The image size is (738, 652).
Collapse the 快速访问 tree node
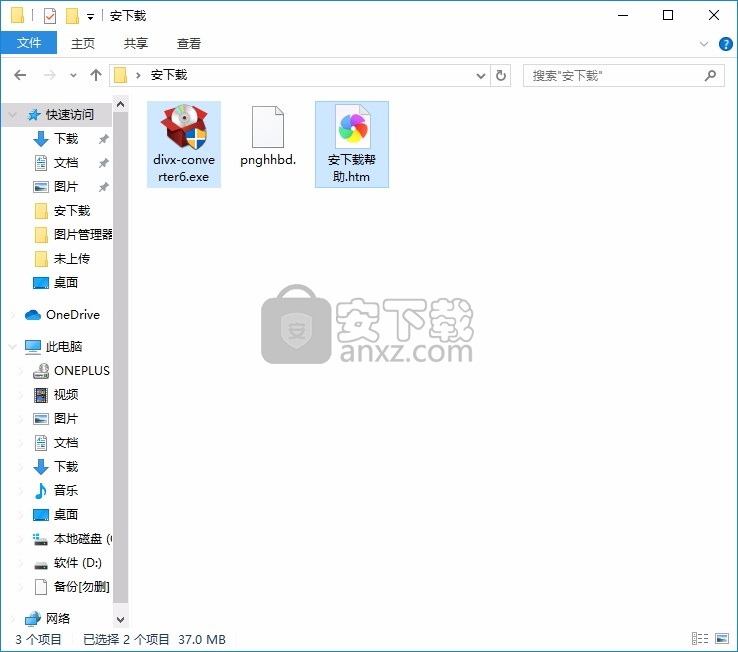click(x=13, y=114)
